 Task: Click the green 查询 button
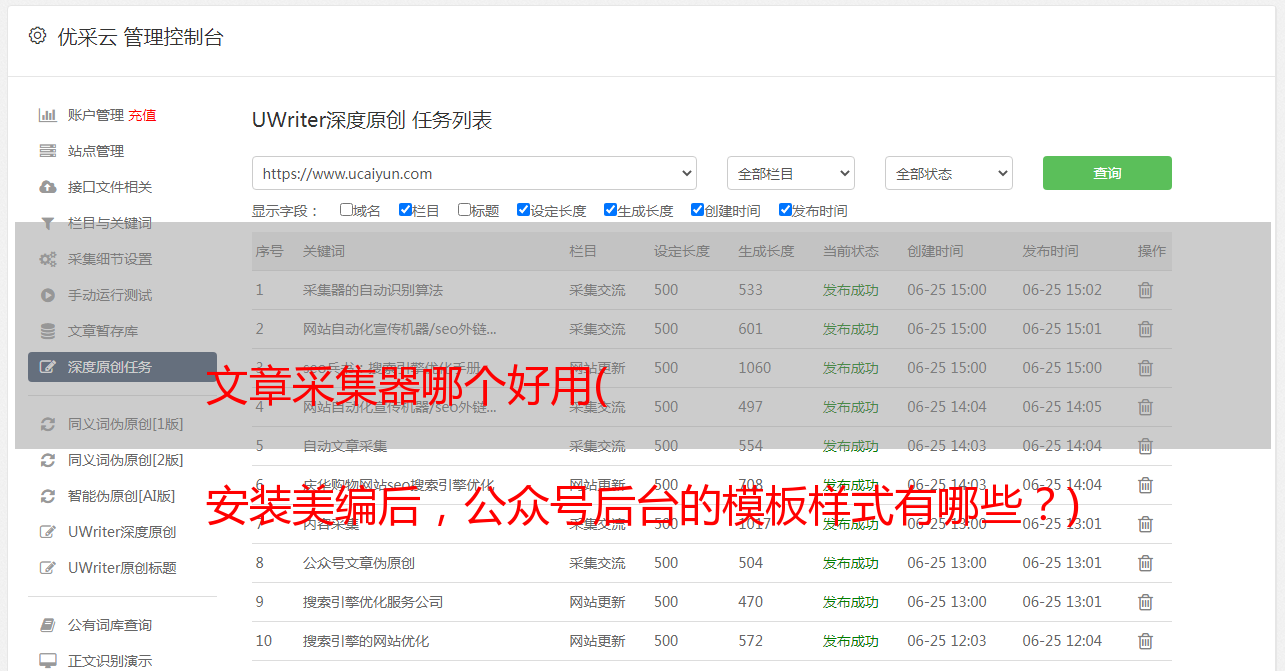(1106, 173)
